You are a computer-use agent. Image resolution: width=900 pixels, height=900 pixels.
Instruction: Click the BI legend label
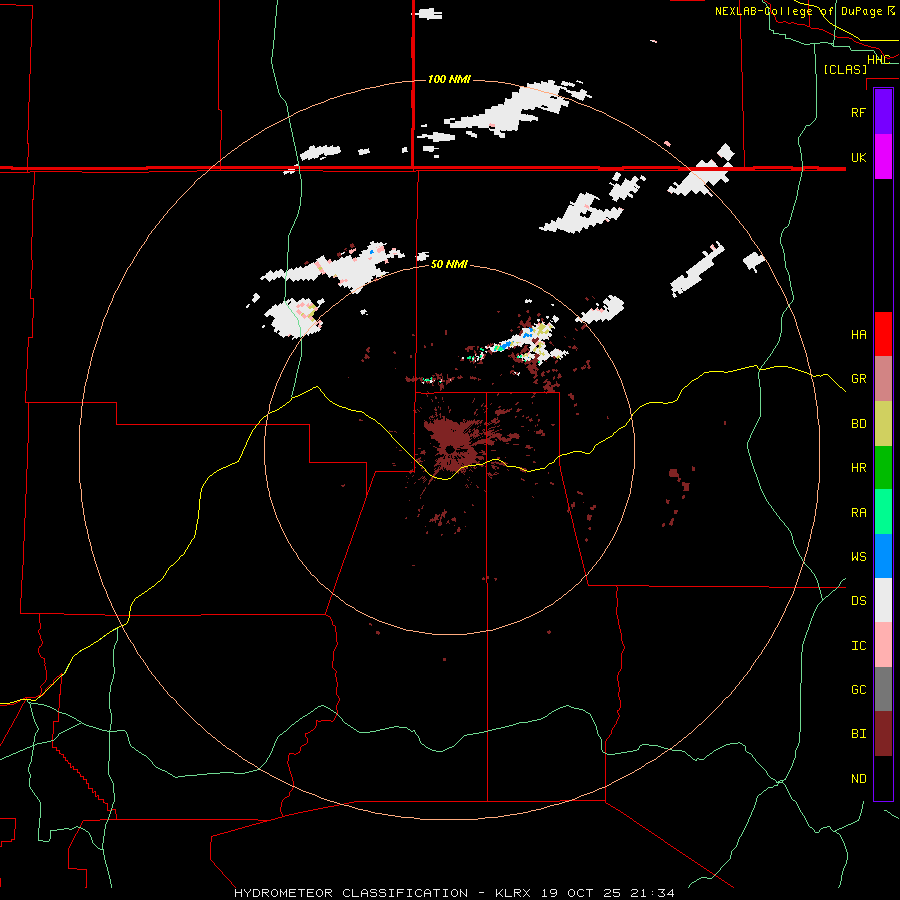[x=859, y=734]
